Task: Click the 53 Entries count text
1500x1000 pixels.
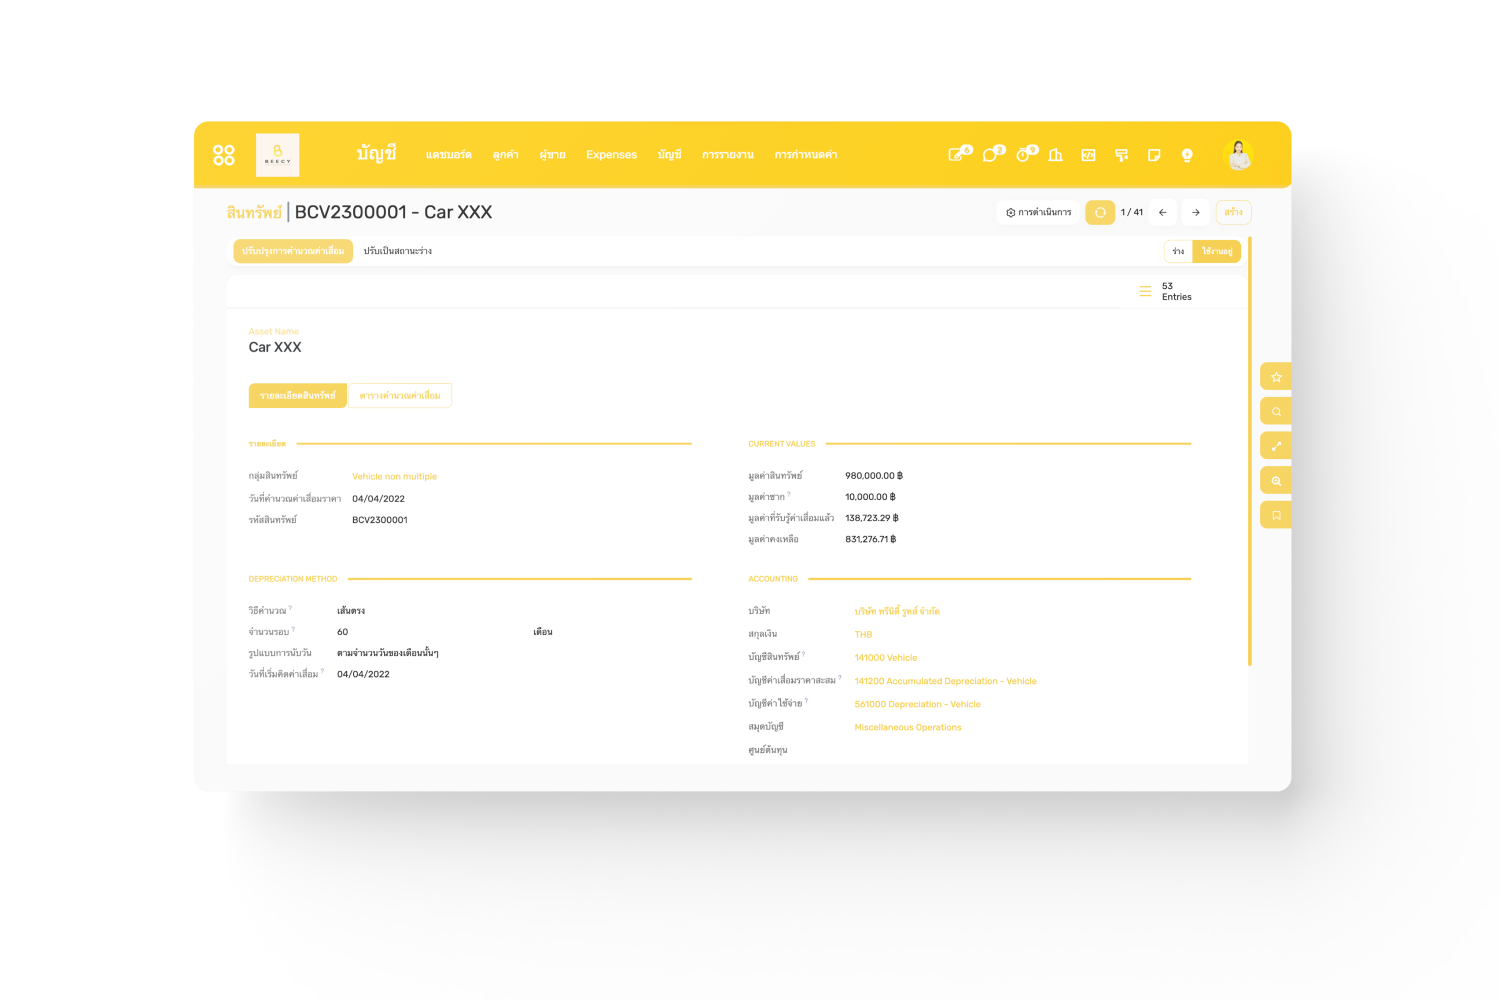Action: (x=1177, y=291)
